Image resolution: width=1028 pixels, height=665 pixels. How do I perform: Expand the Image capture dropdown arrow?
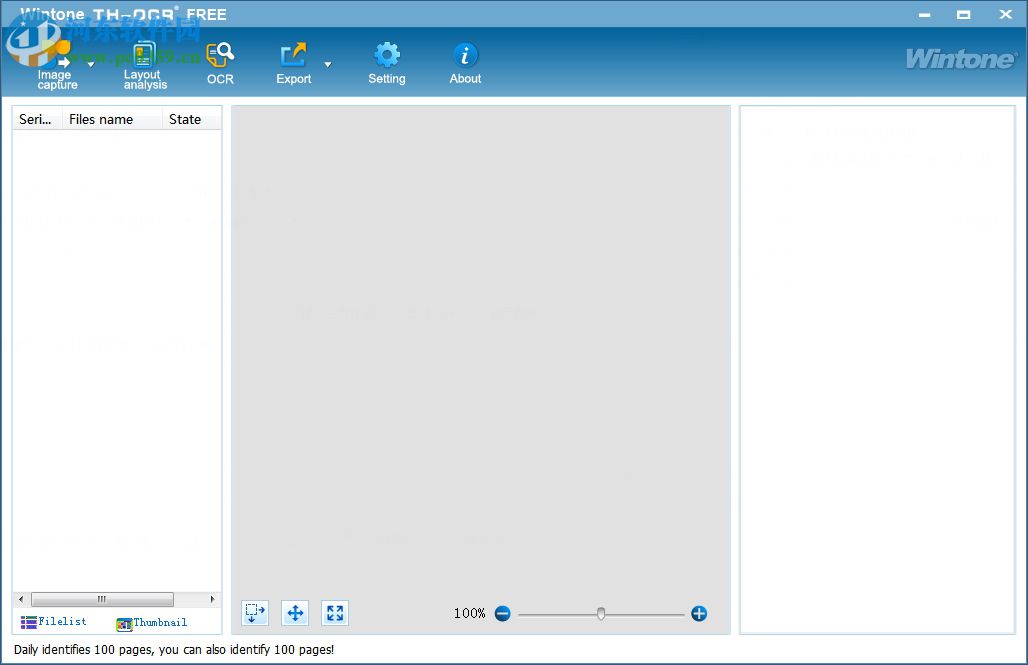point(91,64)
